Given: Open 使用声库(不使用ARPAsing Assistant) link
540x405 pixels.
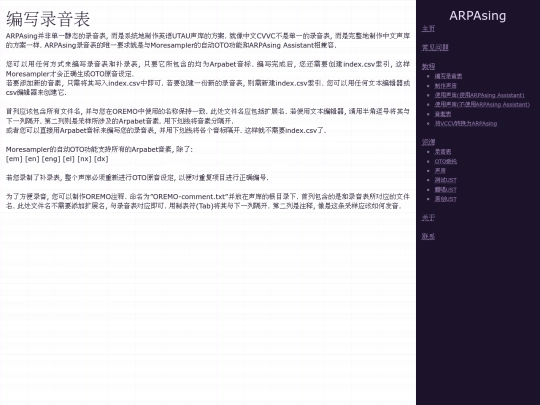Looking at the screenshot, I should [x=482, y=104].
